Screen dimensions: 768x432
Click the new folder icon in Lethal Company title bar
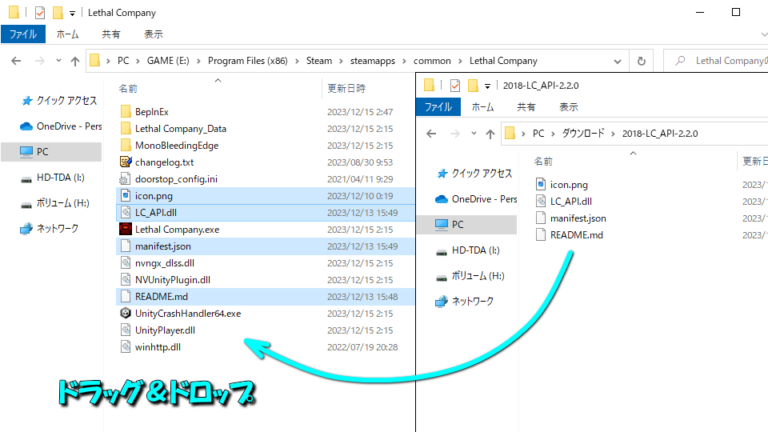[x=57, y=12]
